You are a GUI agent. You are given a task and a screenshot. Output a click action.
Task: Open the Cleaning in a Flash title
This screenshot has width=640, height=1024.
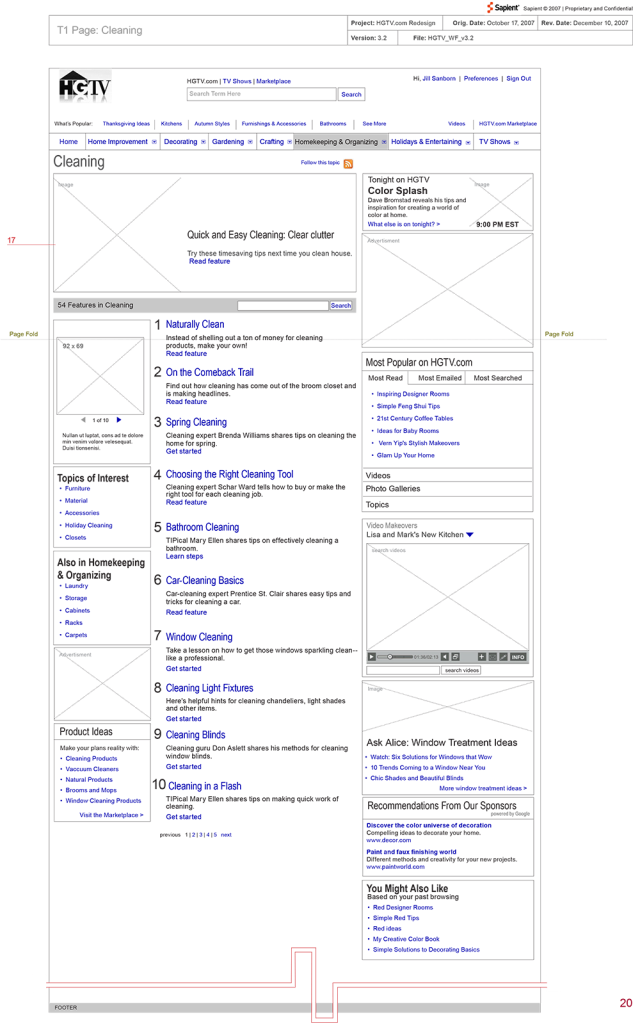point(204,786)
